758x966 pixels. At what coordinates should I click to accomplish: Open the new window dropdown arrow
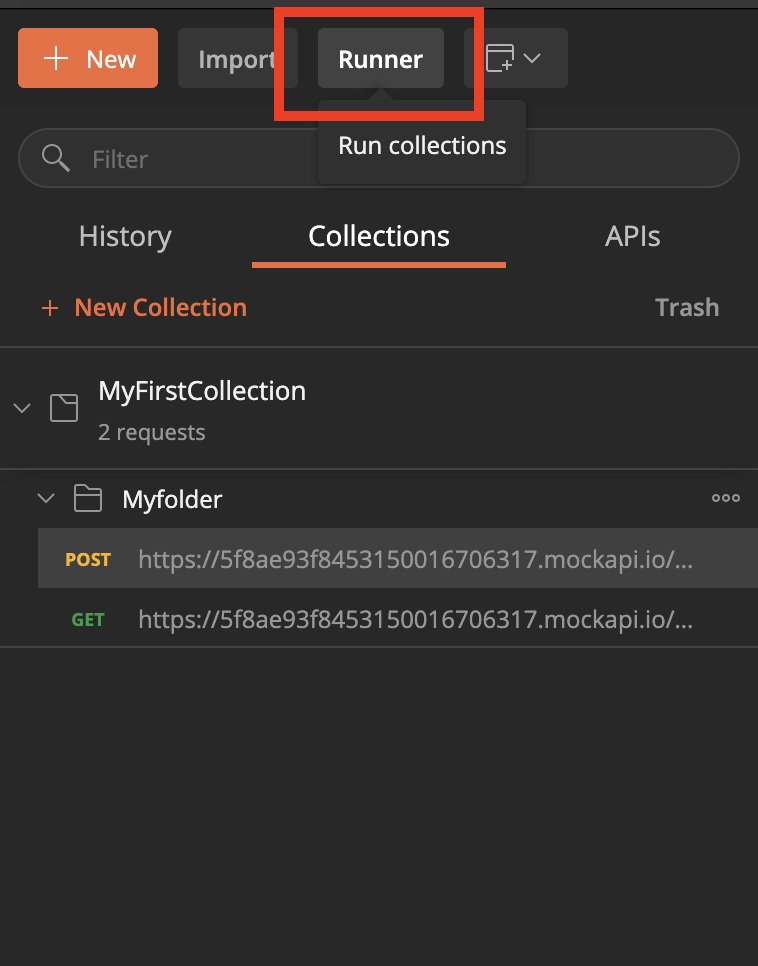532,58
